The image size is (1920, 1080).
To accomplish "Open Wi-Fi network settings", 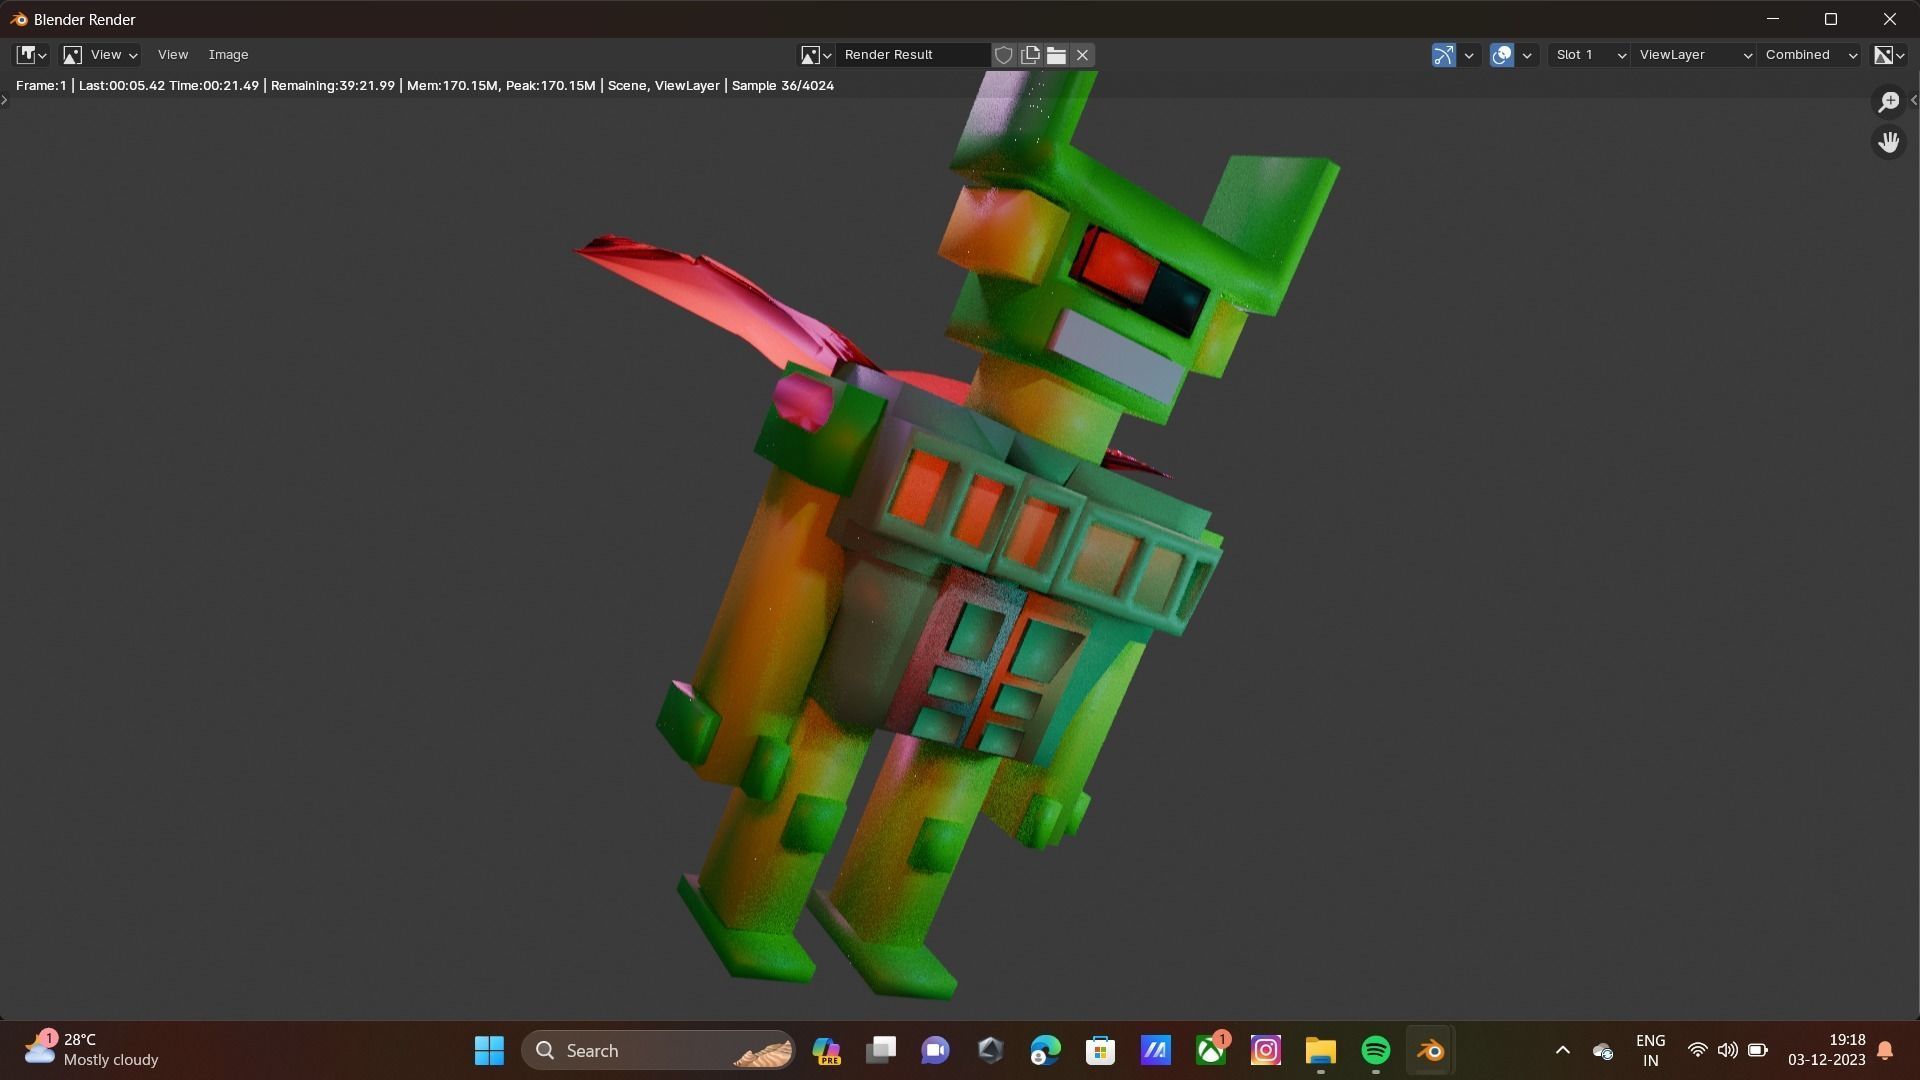I will [1697, 1050].
